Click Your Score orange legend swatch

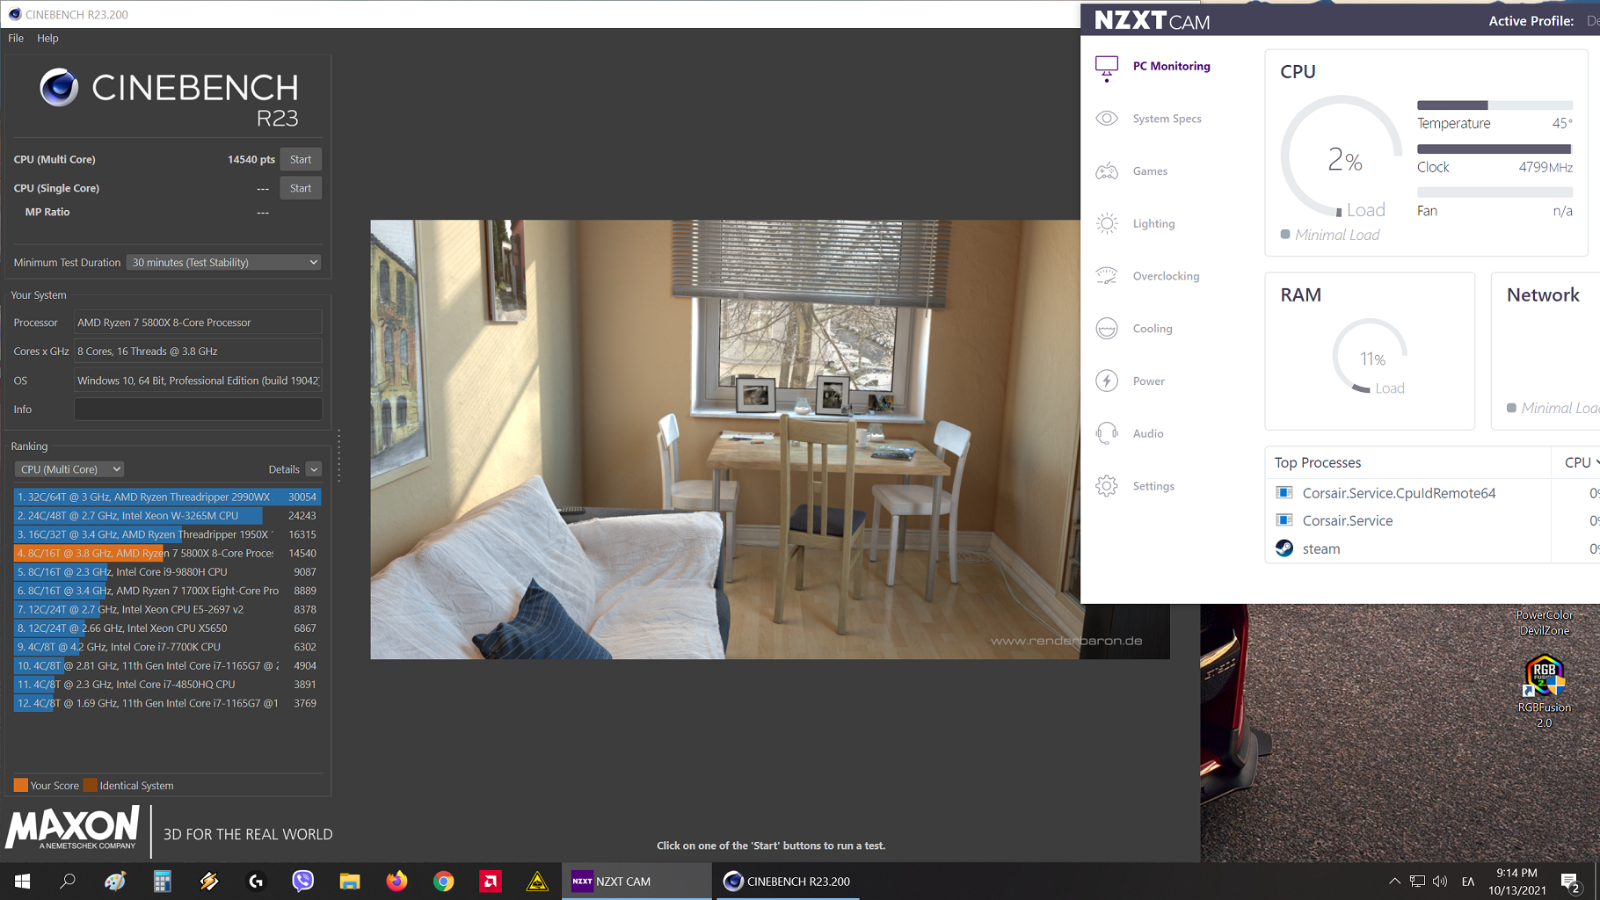[x=21, y=785]
